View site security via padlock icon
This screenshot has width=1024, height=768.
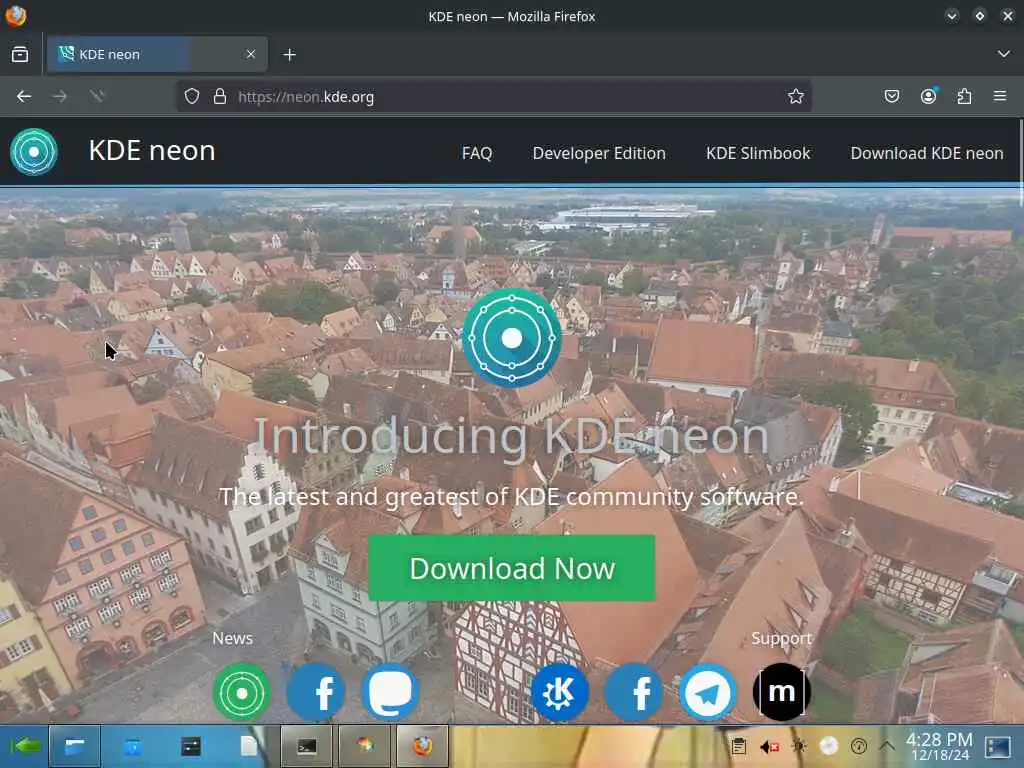[220, 97]
